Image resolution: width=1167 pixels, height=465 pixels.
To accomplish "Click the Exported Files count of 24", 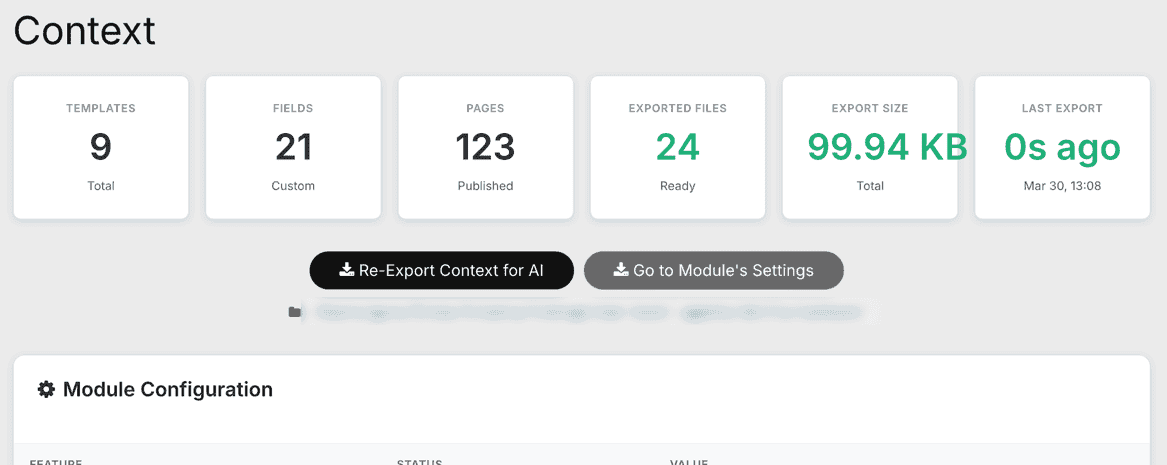I will [677, 148].
